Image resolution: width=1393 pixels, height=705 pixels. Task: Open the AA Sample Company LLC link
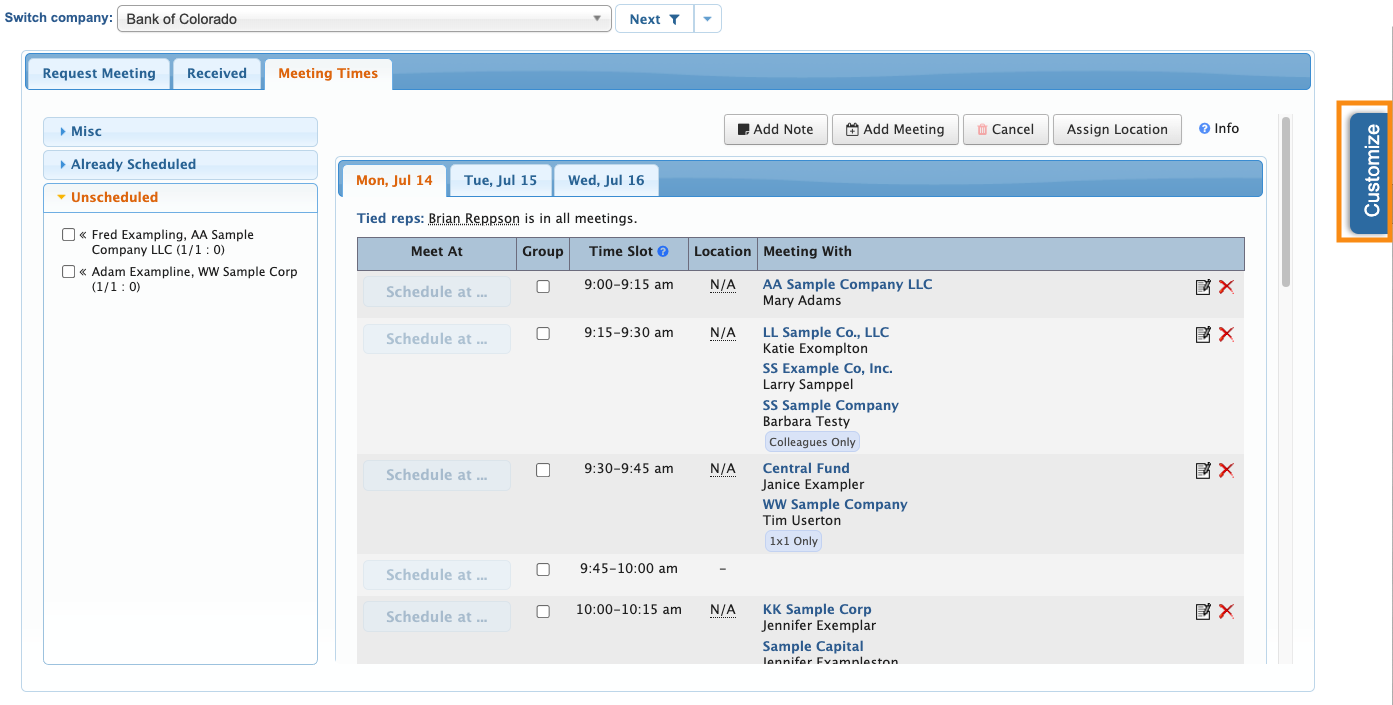847,284
